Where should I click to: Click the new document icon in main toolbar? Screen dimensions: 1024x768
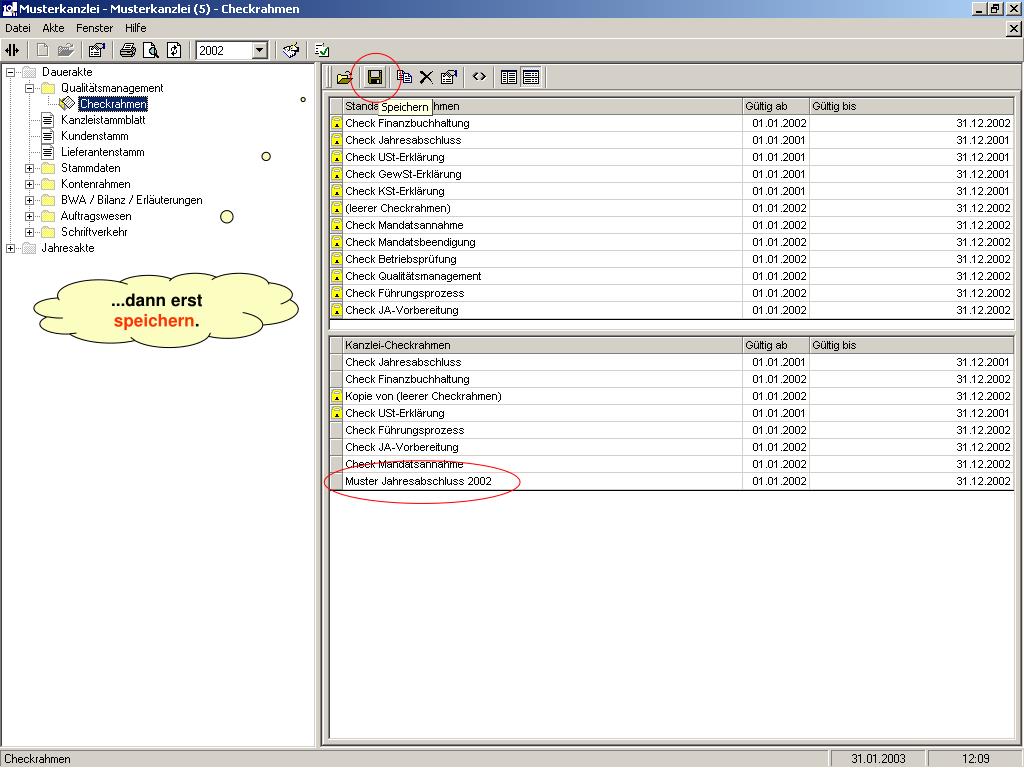click(x=42, y=50)
